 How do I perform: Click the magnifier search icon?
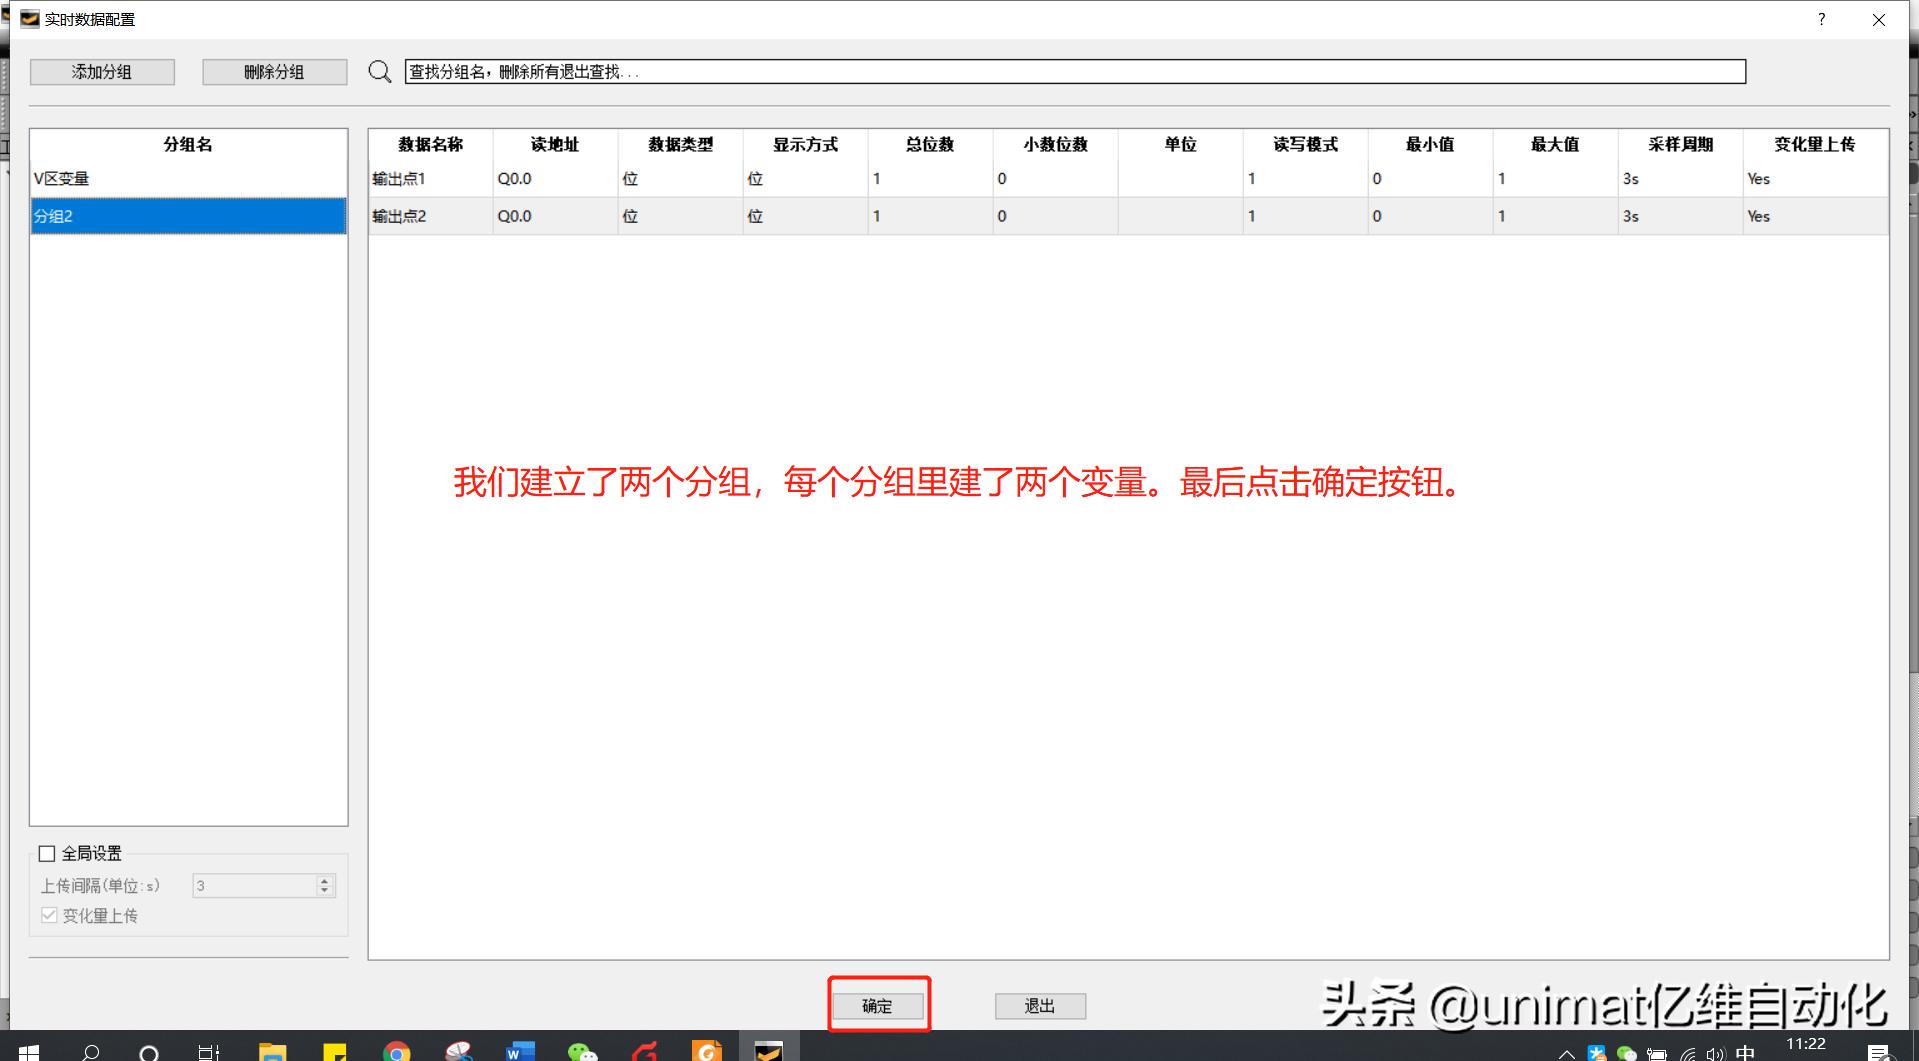point(380,71)
